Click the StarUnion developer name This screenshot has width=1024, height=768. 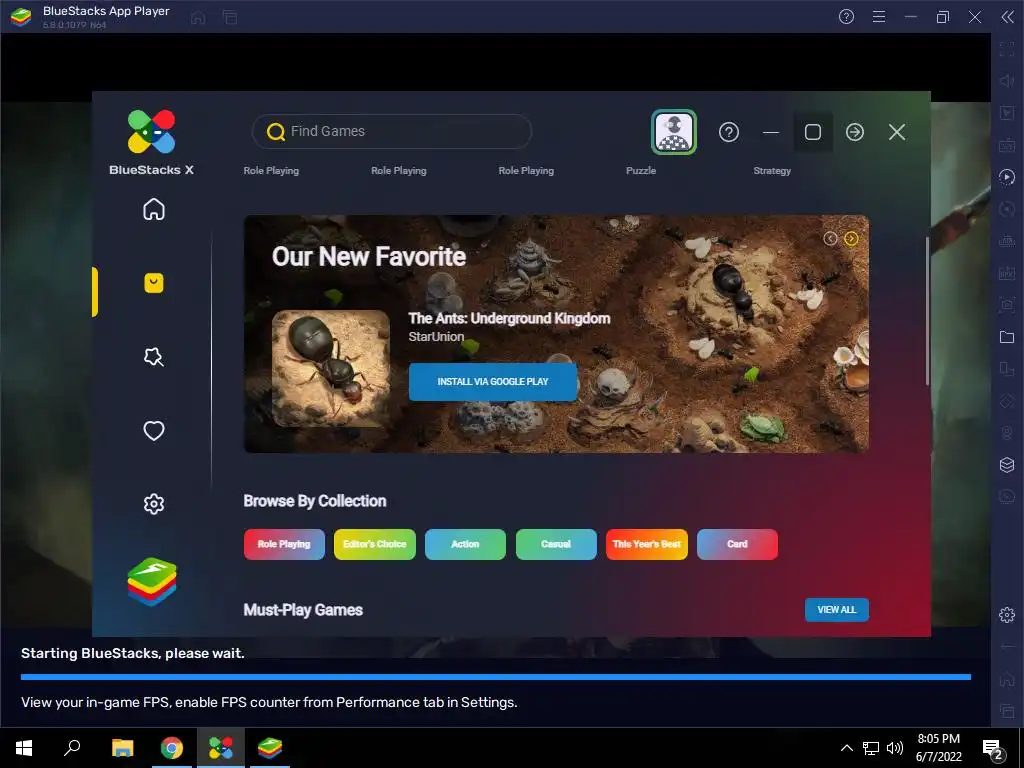[x=436, y=336]
